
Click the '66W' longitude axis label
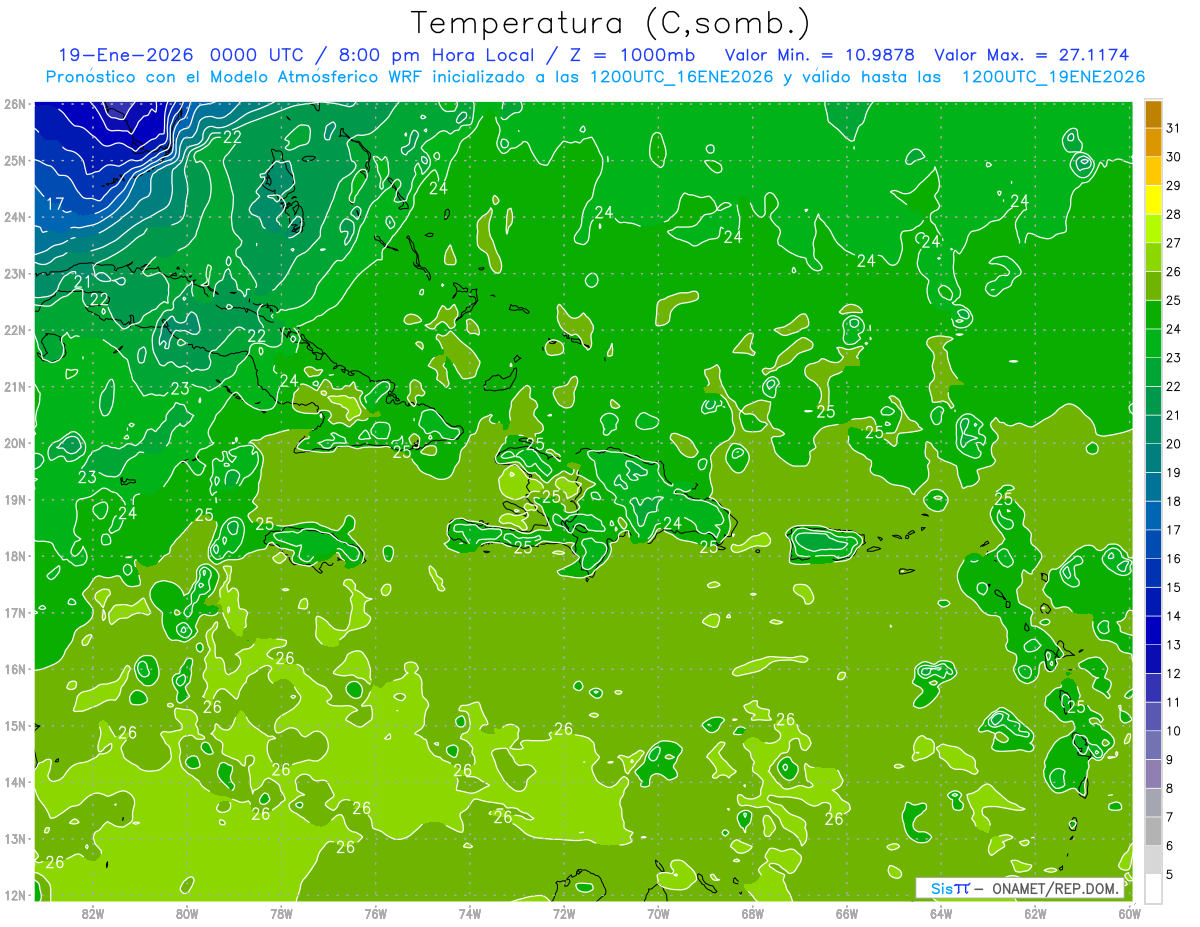(847, 913)
